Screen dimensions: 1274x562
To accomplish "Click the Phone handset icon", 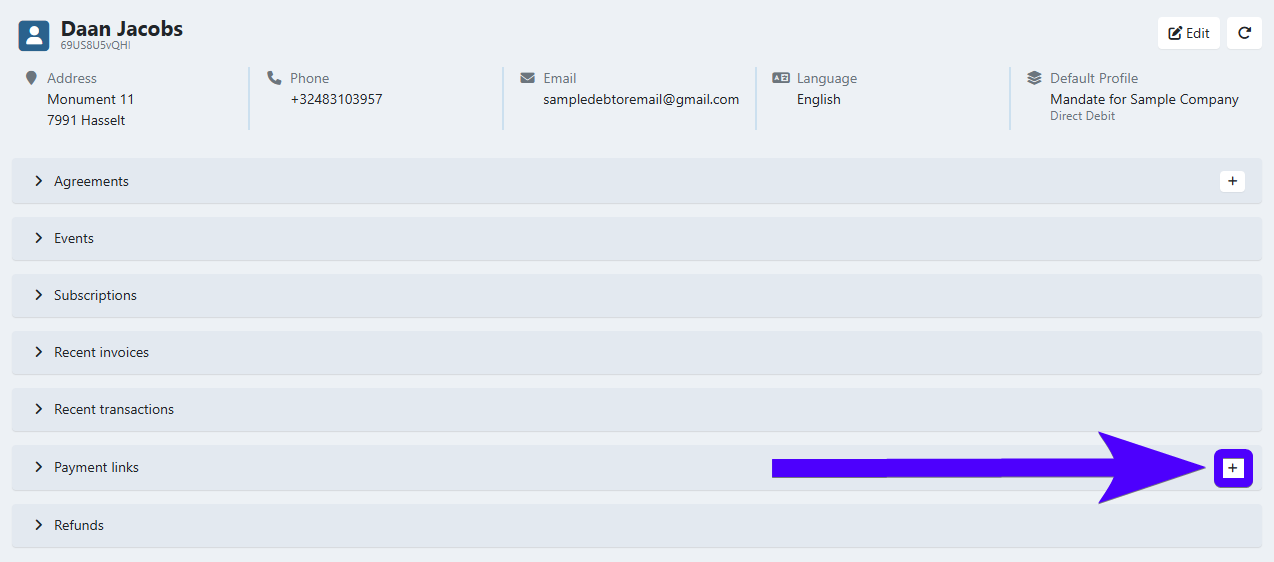I will click(x=274, y=78).
